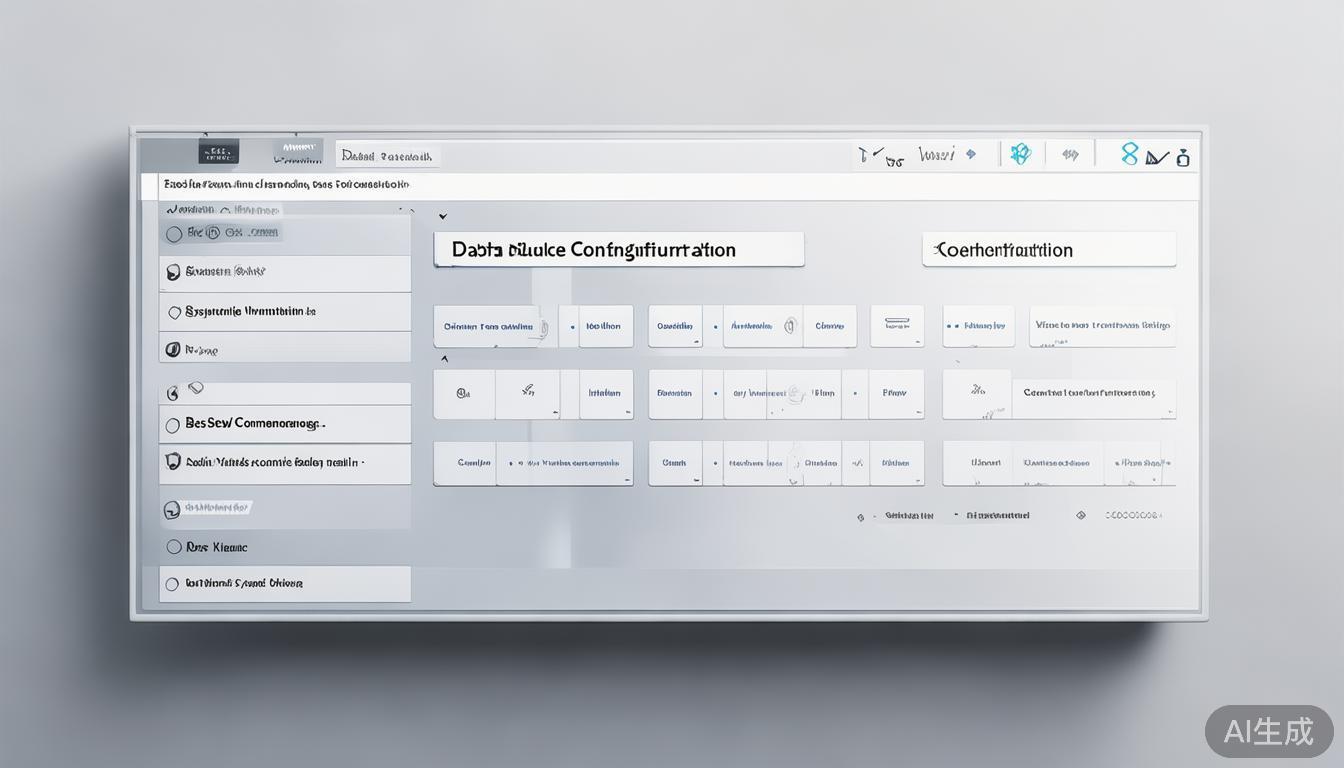Click the pen icon tile in the grid
Image resolution: width=1344 pixels, height=768 pixels.
coord(527,393)
